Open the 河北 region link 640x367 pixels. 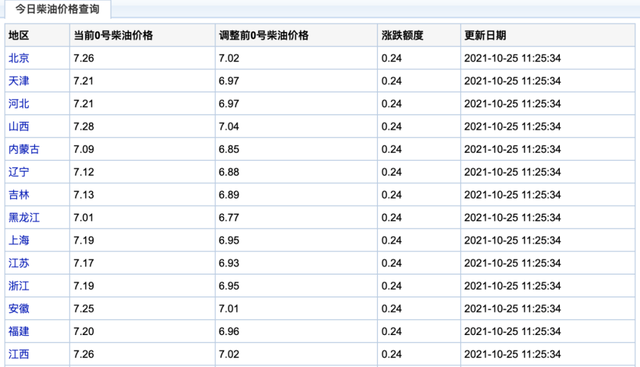pos(19,104)
